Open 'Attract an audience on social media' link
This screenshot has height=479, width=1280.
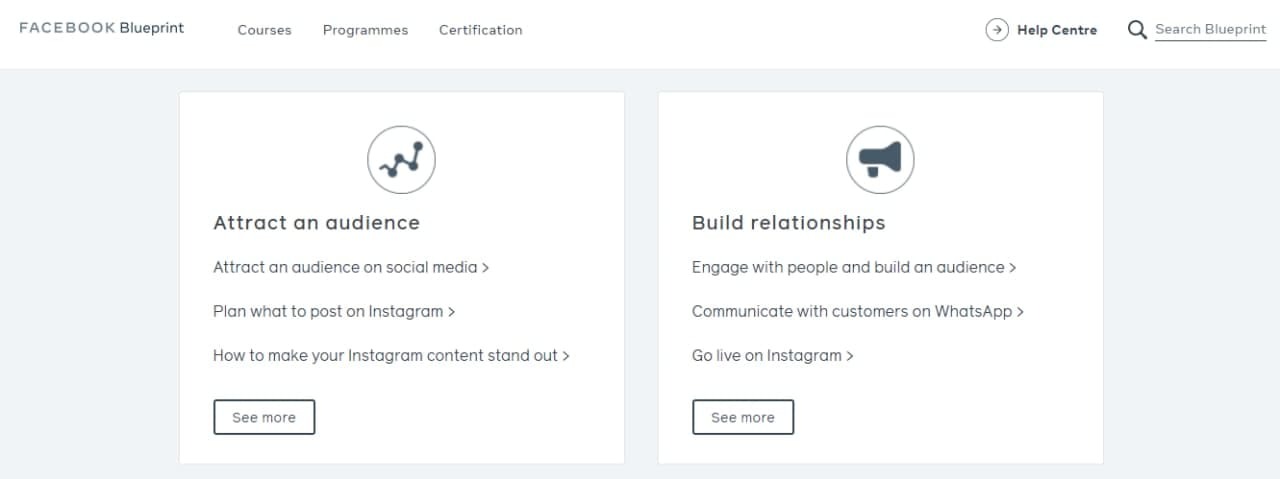click(350, 267)
